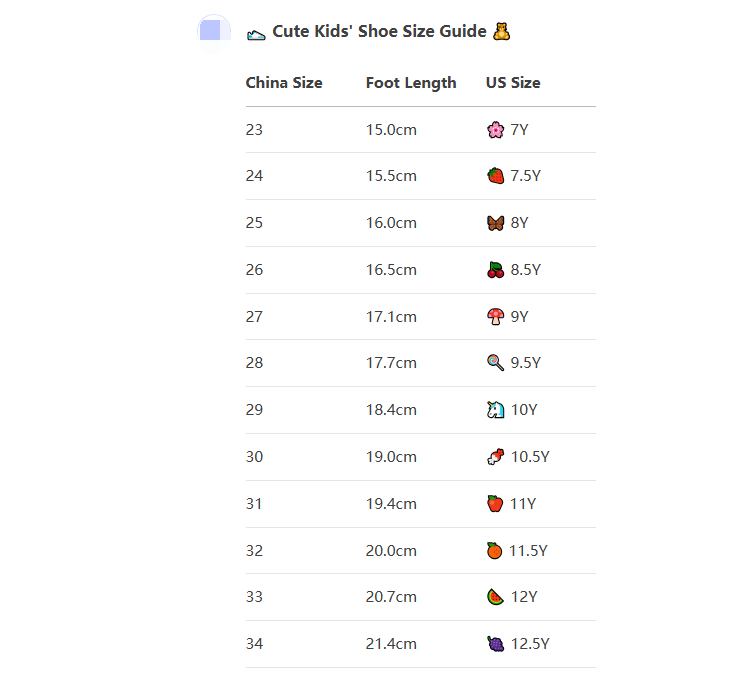Screen dimensions: 747x678
Task: Click the teddy bear emoji in the title
Action: [x=502, y=32]
